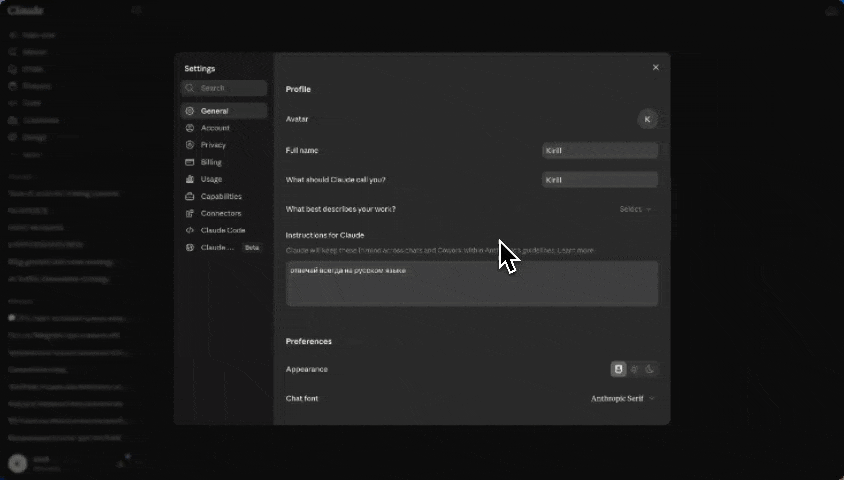Click the 'What best describes your work?' label

pyautogui.click(x=340, y=209)
